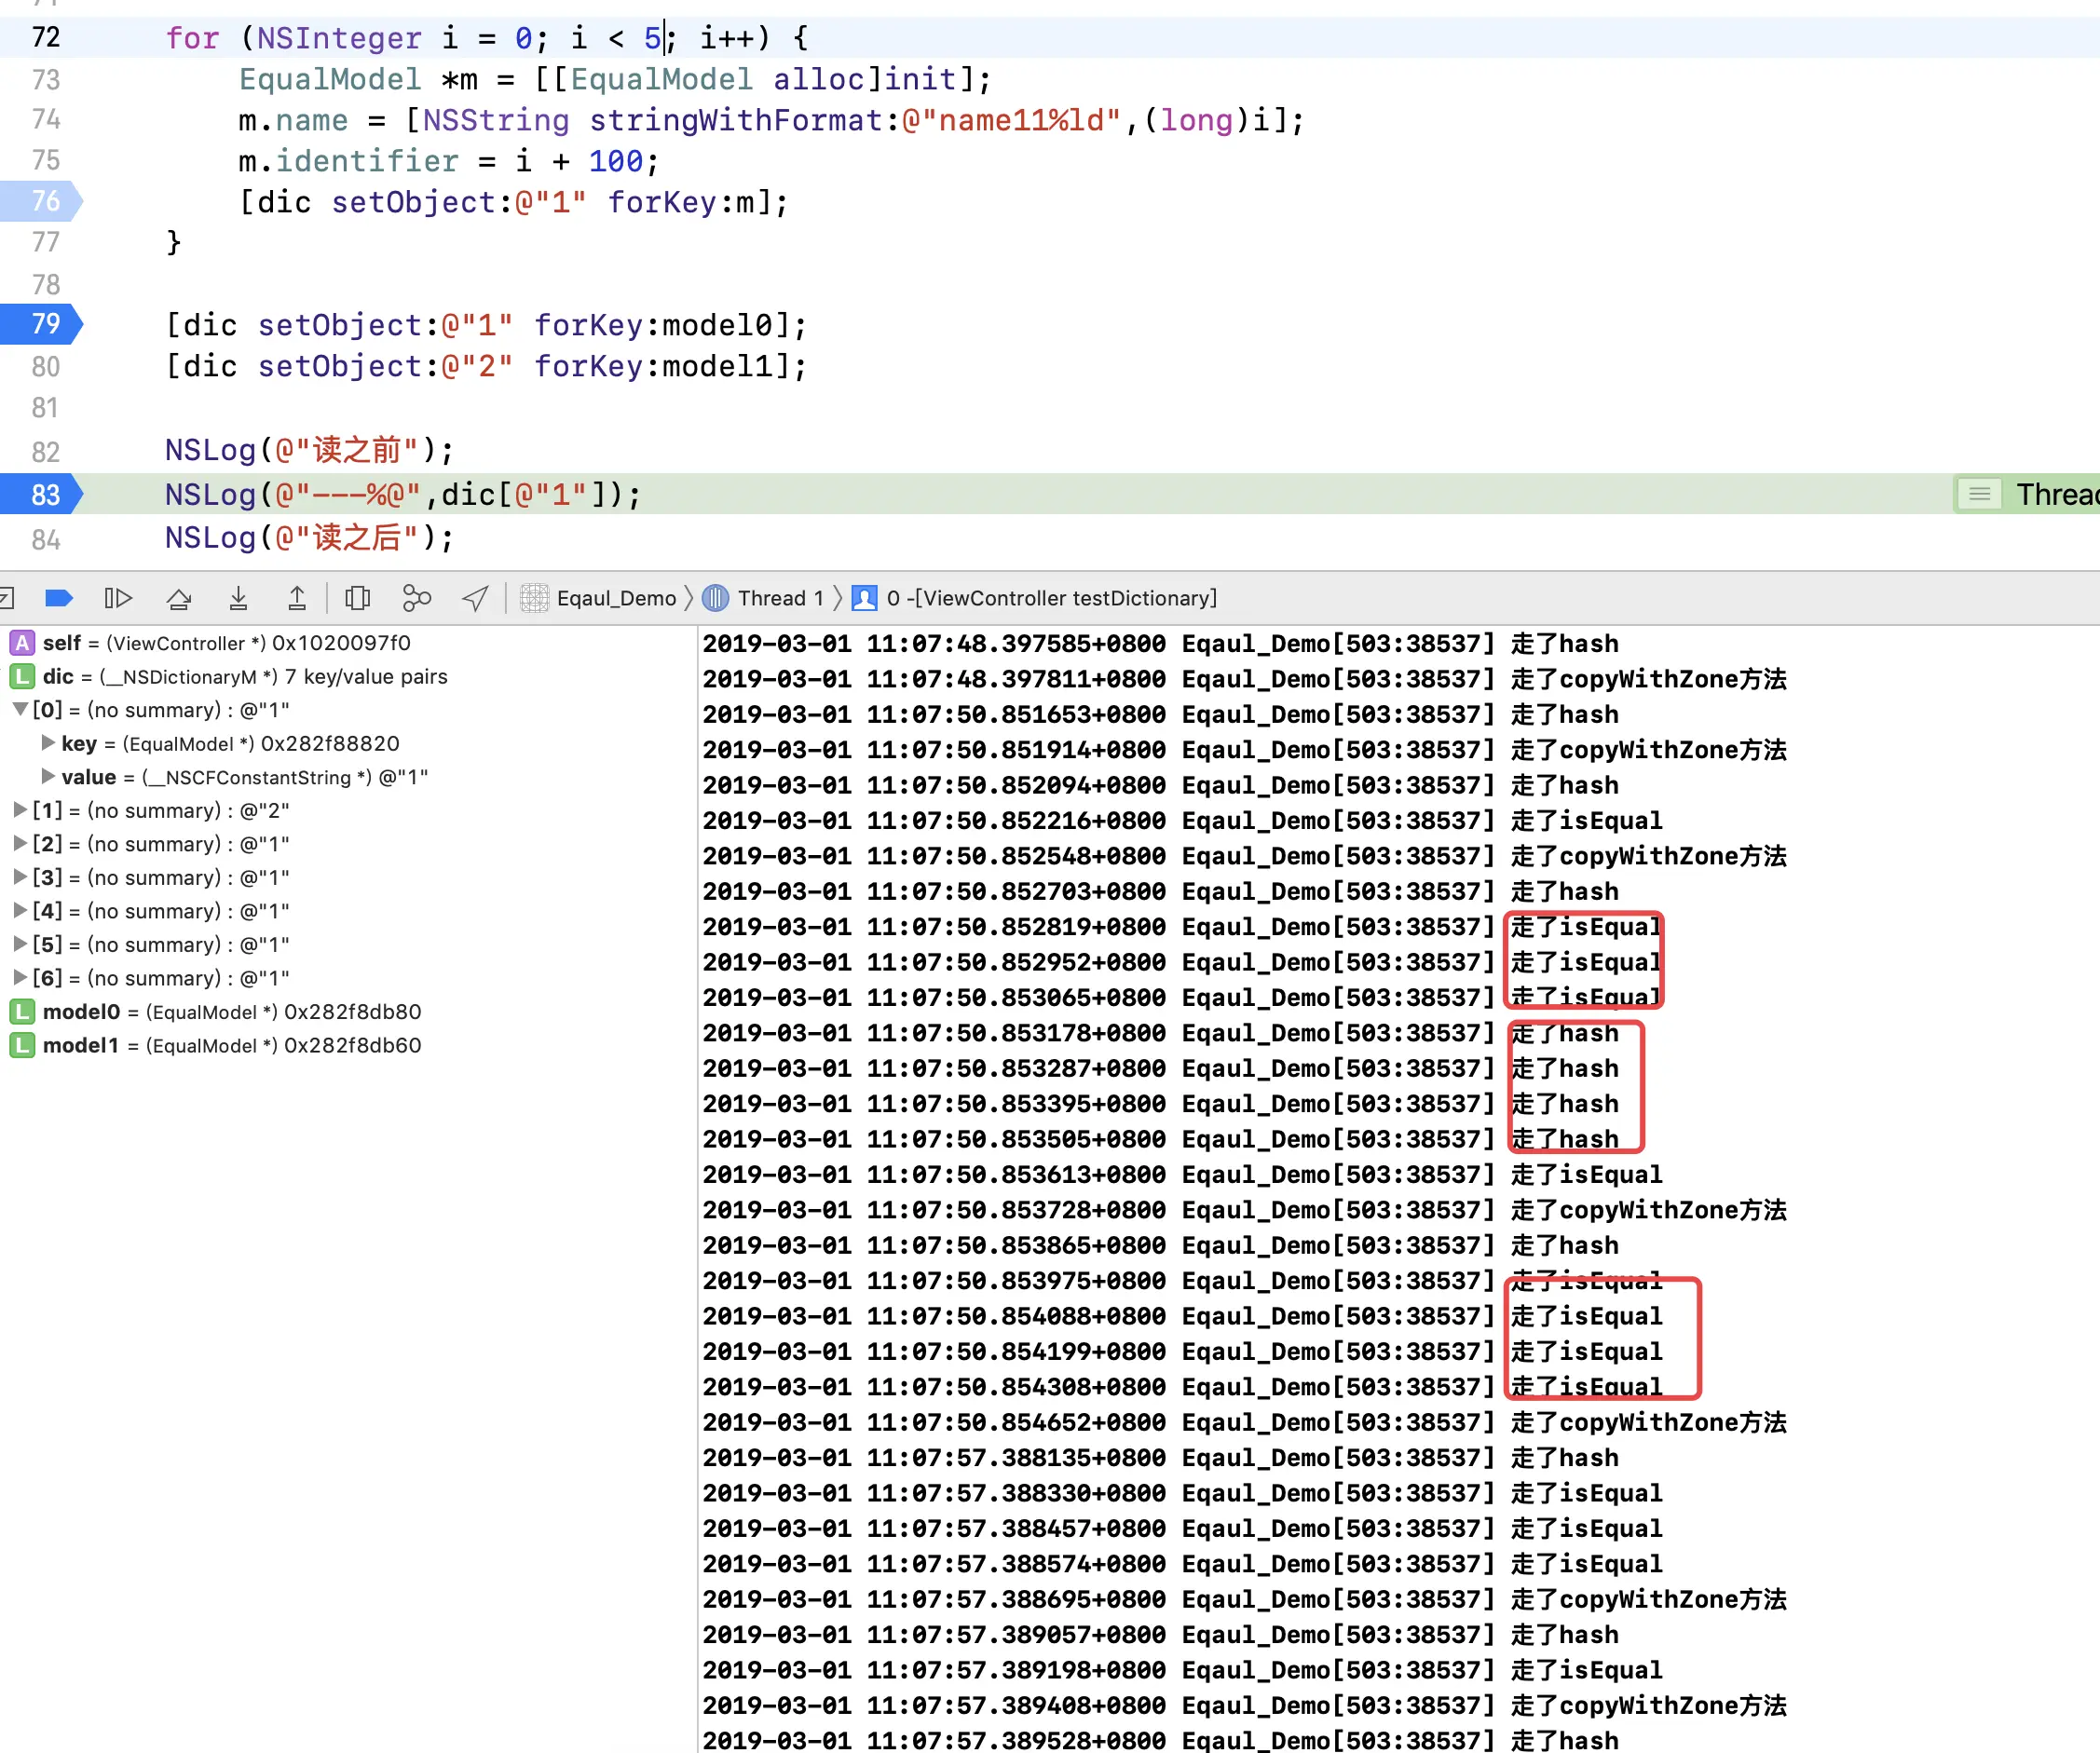Click the step over button

coord(179,598)
